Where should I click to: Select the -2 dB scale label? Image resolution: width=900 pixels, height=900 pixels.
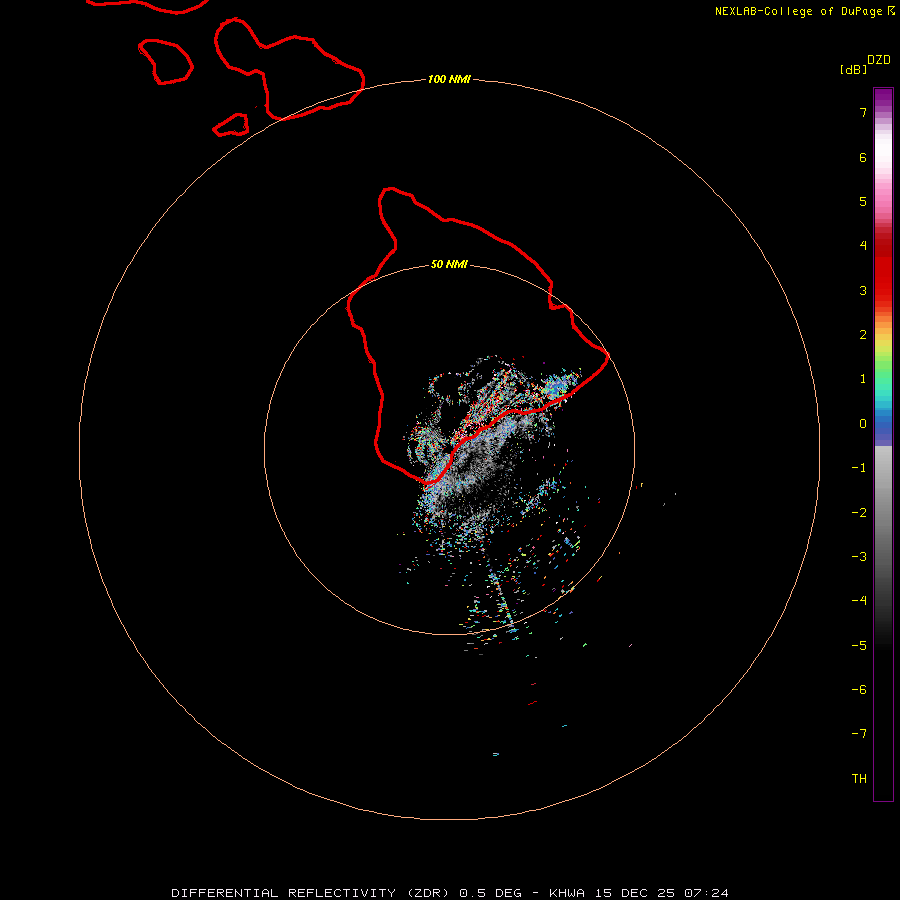[859, 513]
